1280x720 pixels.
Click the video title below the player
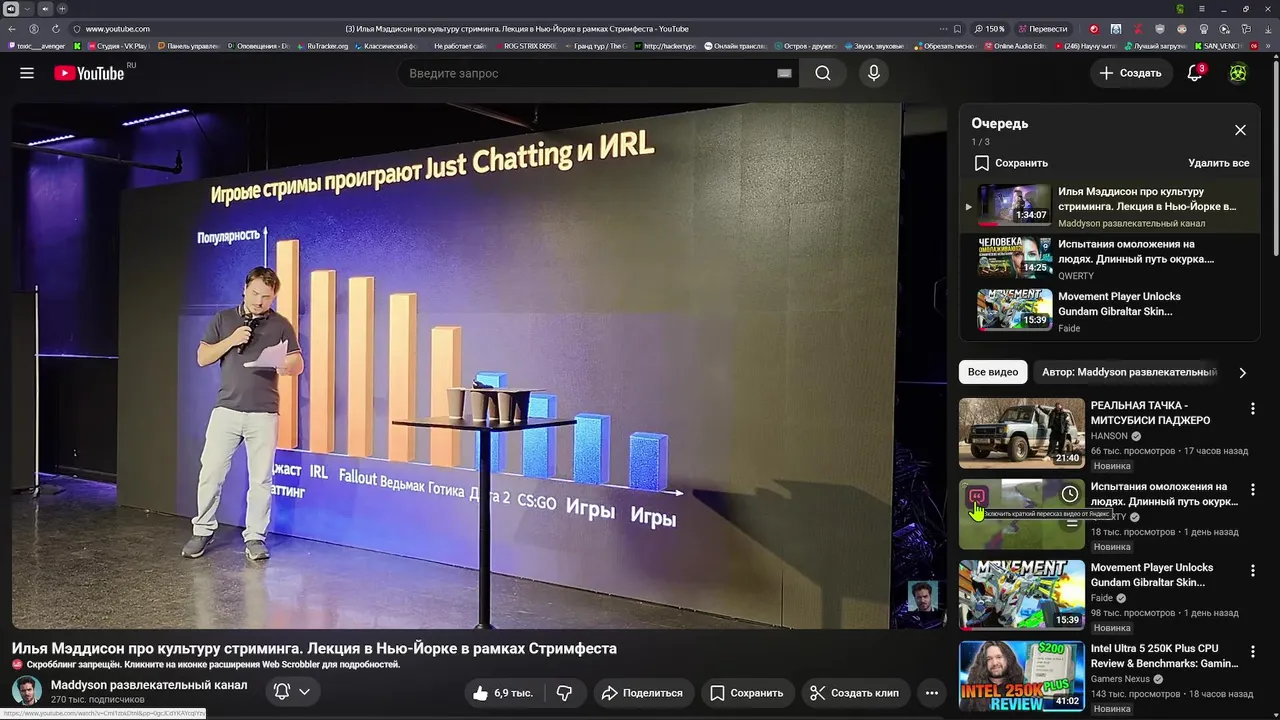point(314,648)
